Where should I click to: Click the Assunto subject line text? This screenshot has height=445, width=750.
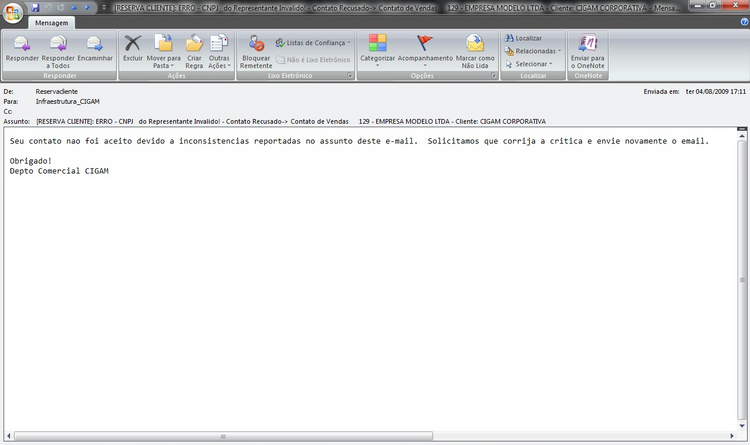[x=291, y=122]
